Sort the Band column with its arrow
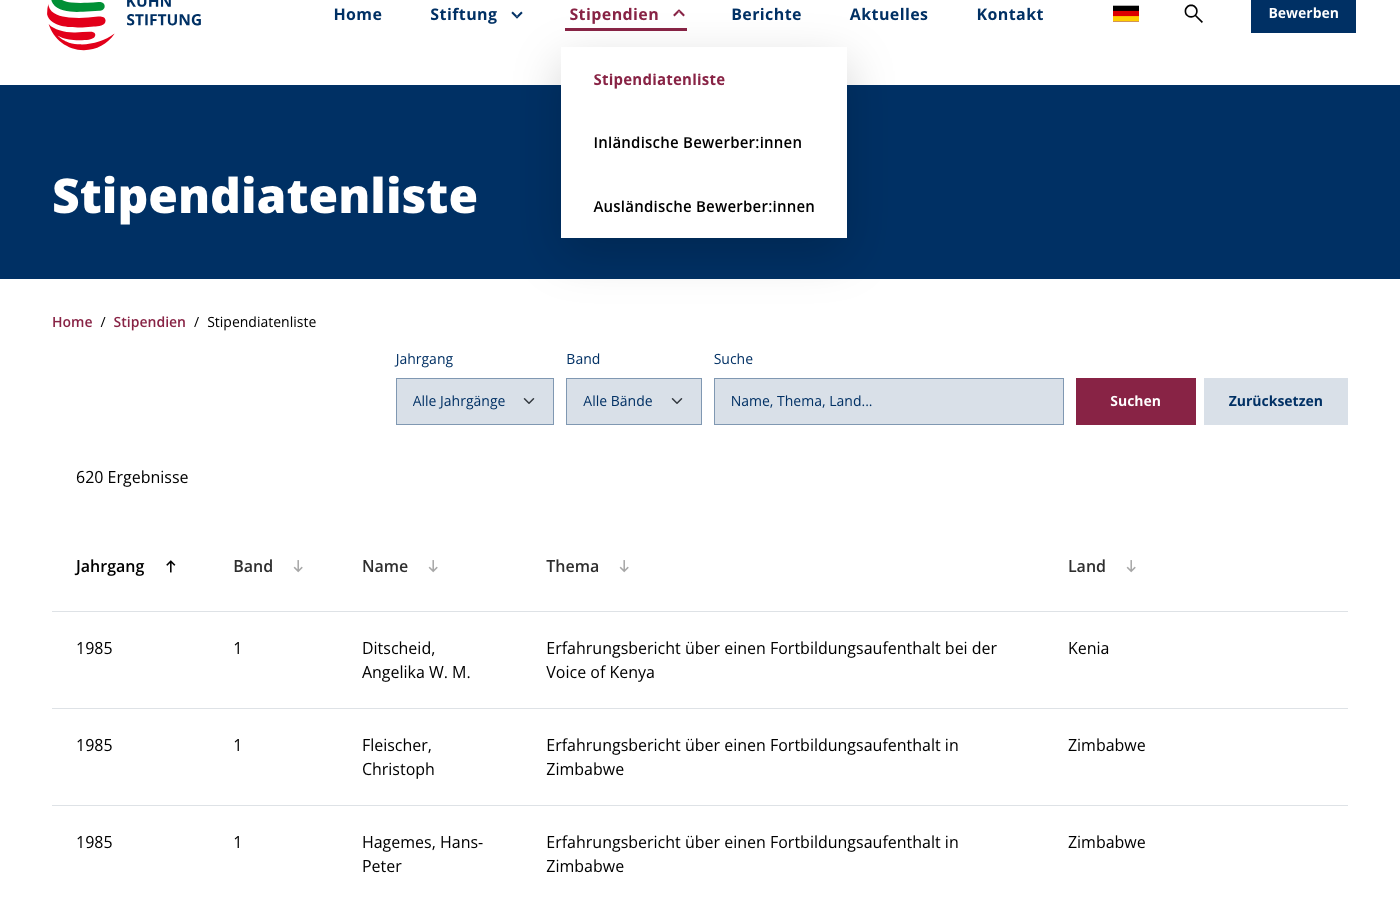Viewport: 1400px width, 900px height. point(298,566)
